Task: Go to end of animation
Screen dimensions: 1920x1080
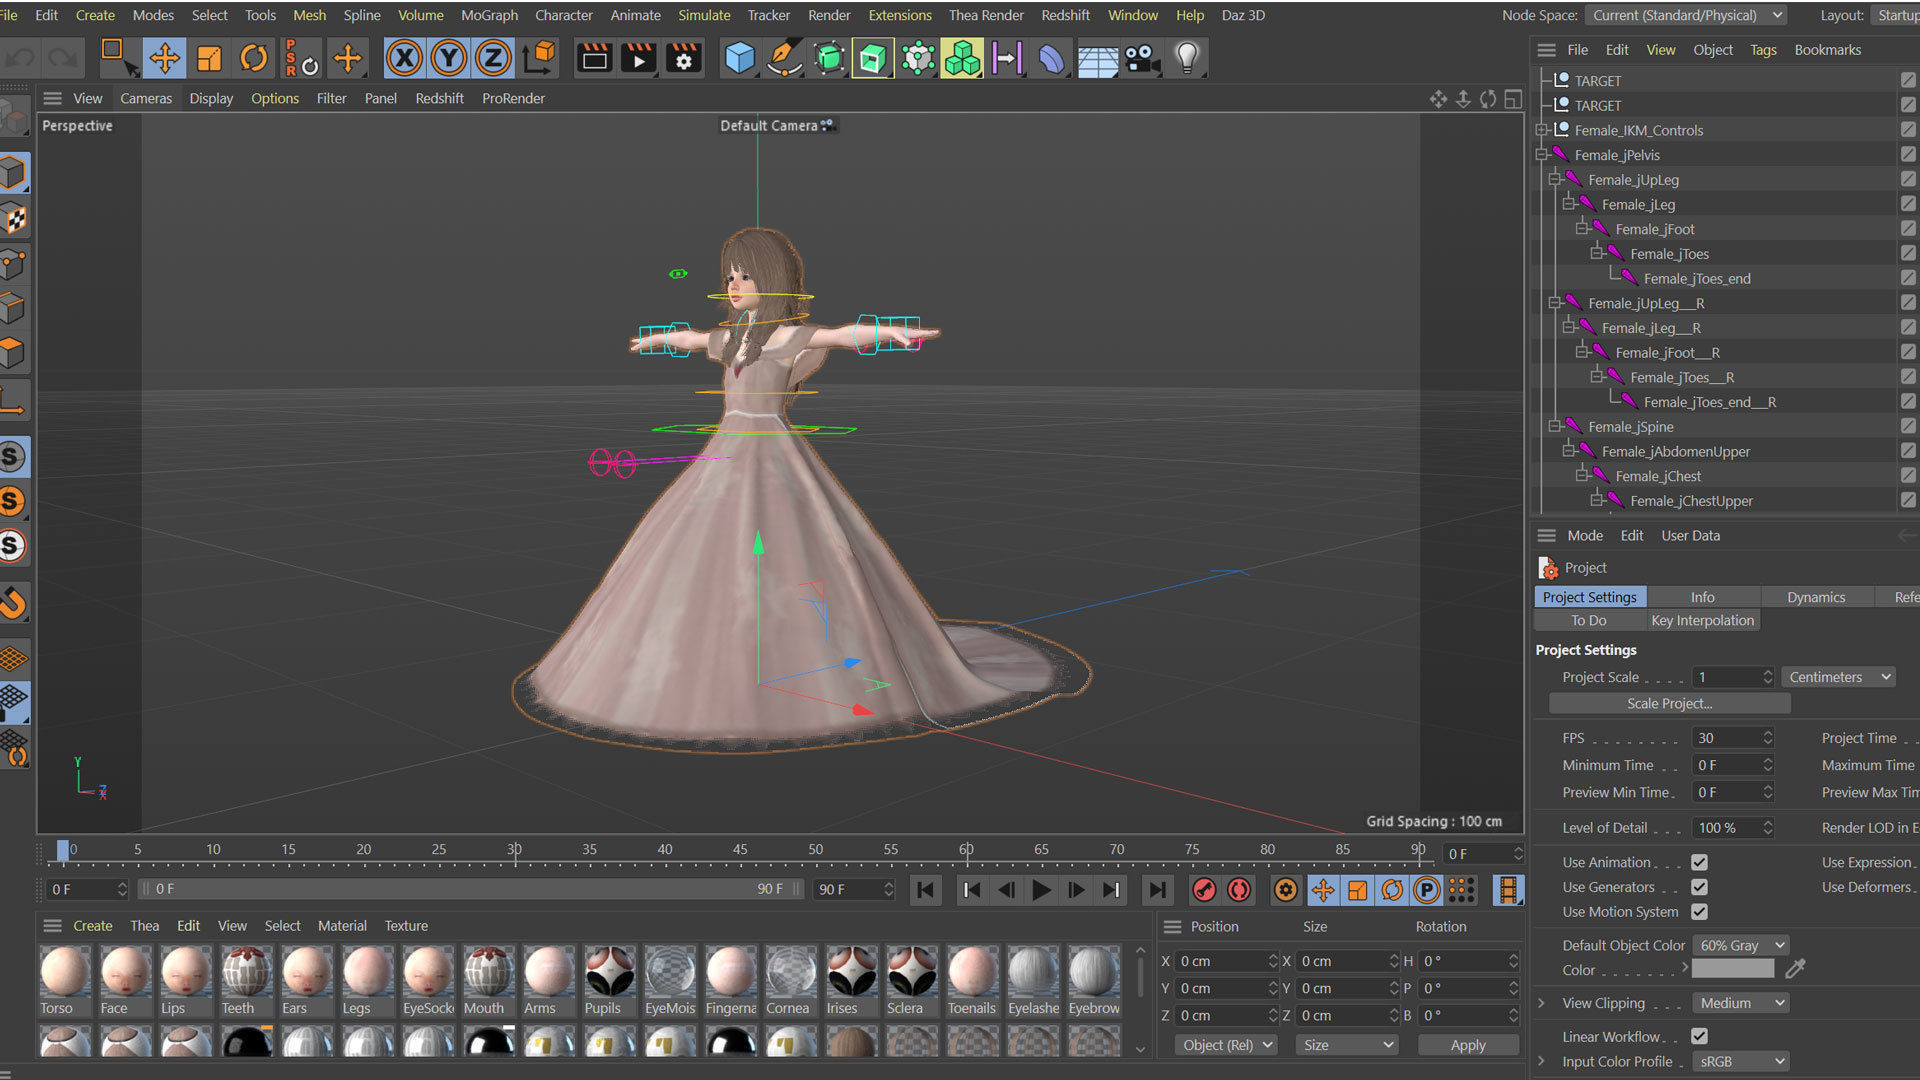Action: click(1157, 889)
